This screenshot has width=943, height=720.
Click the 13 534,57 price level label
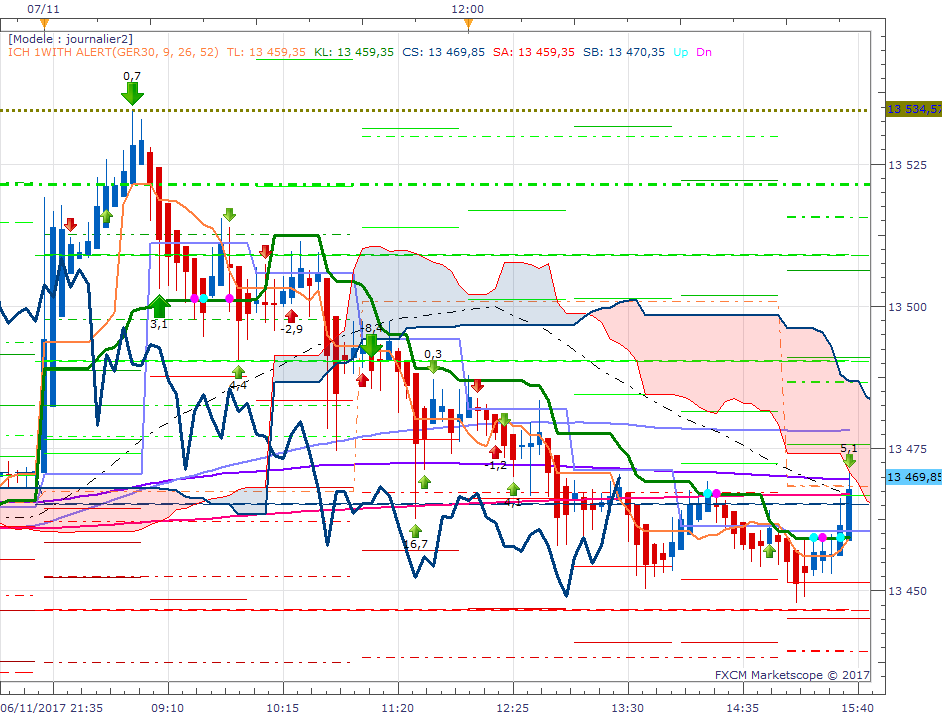tap(914, 109)
